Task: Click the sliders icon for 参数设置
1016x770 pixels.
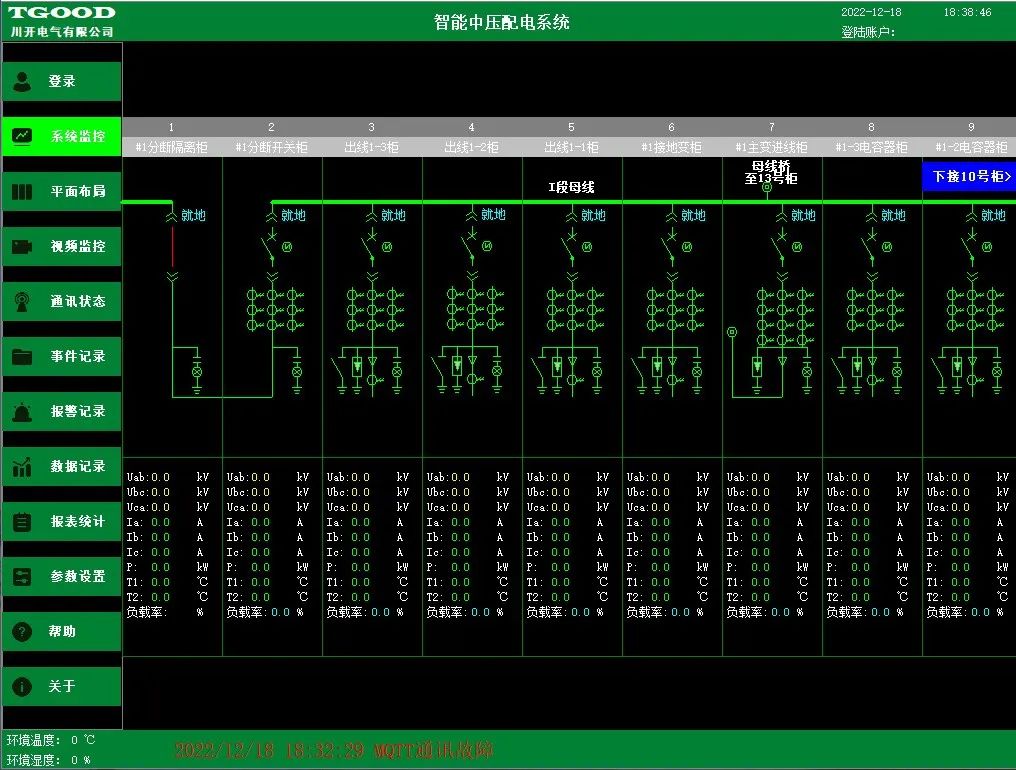Action: tap(22, 576)
